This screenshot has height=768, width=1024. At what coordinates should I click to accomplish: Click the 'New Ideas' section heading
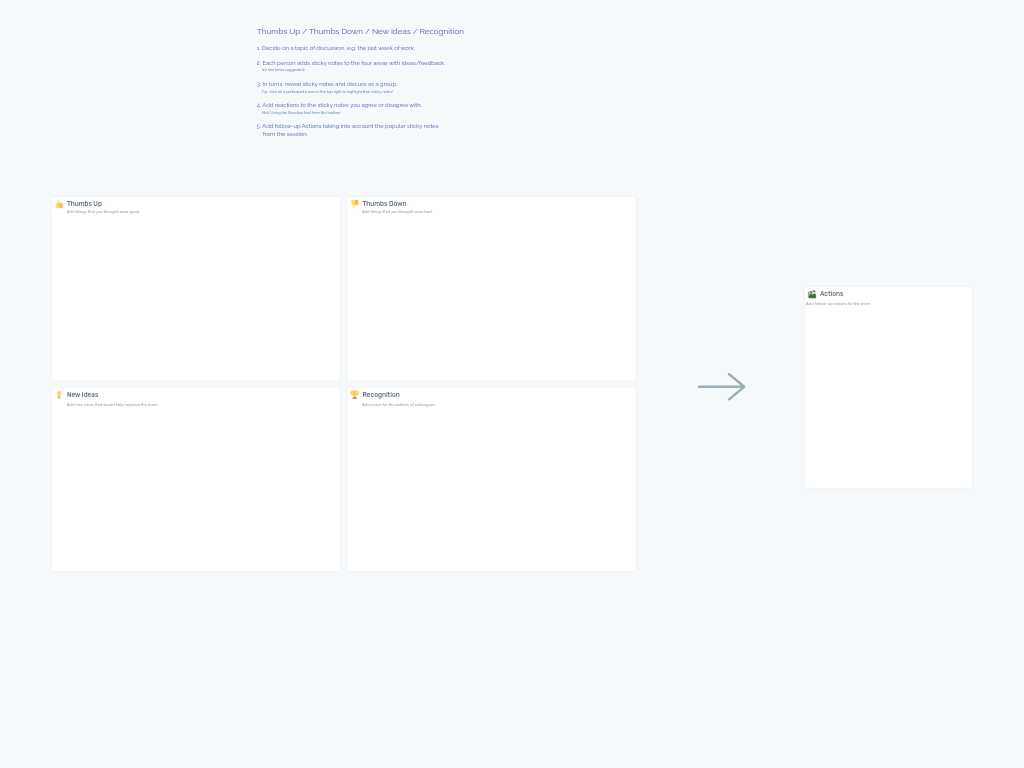point(82,395)
